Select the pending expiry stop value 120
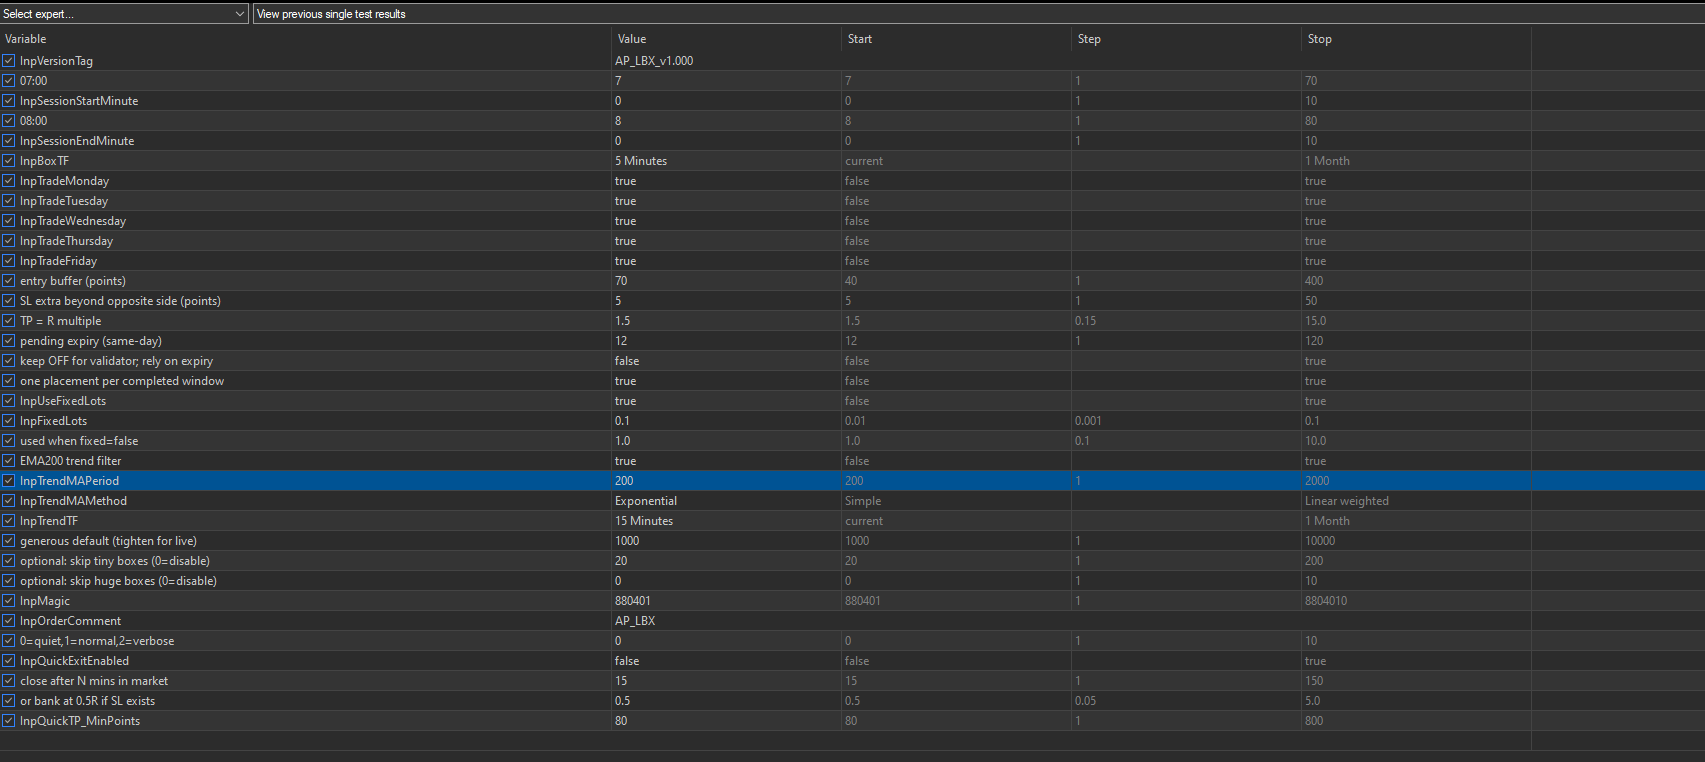This screenshot has height=762, width=1705. pos(1314,341)
